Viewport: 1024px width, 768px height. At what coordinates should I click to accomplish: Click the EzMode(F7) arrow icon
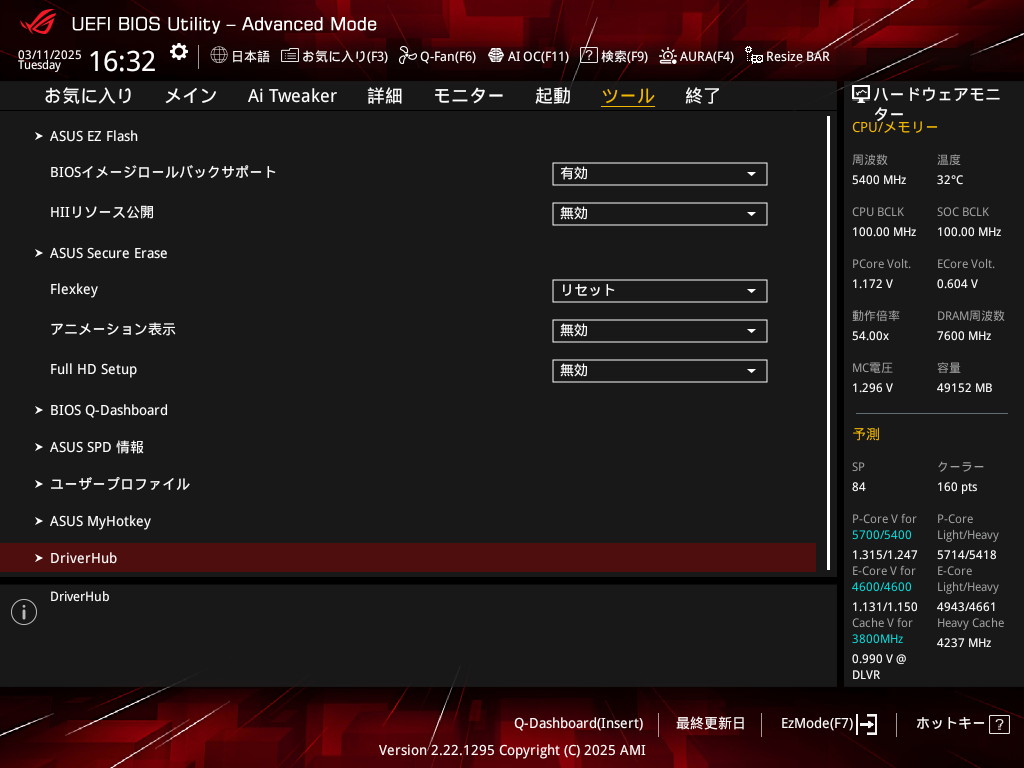click(x=867, y=724)
